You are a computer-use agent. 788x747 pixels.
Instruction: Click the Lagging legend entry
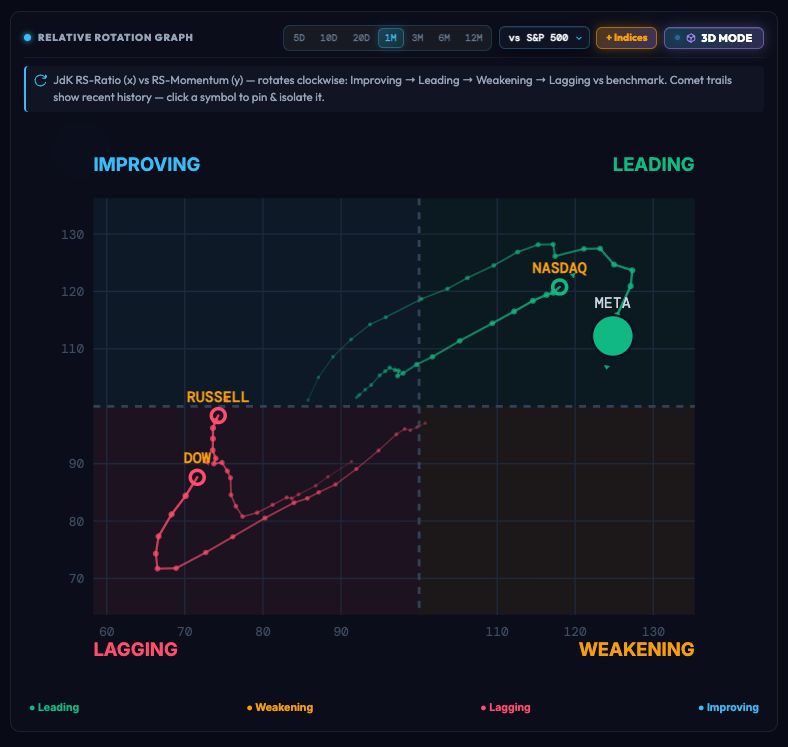click(506, 707)
